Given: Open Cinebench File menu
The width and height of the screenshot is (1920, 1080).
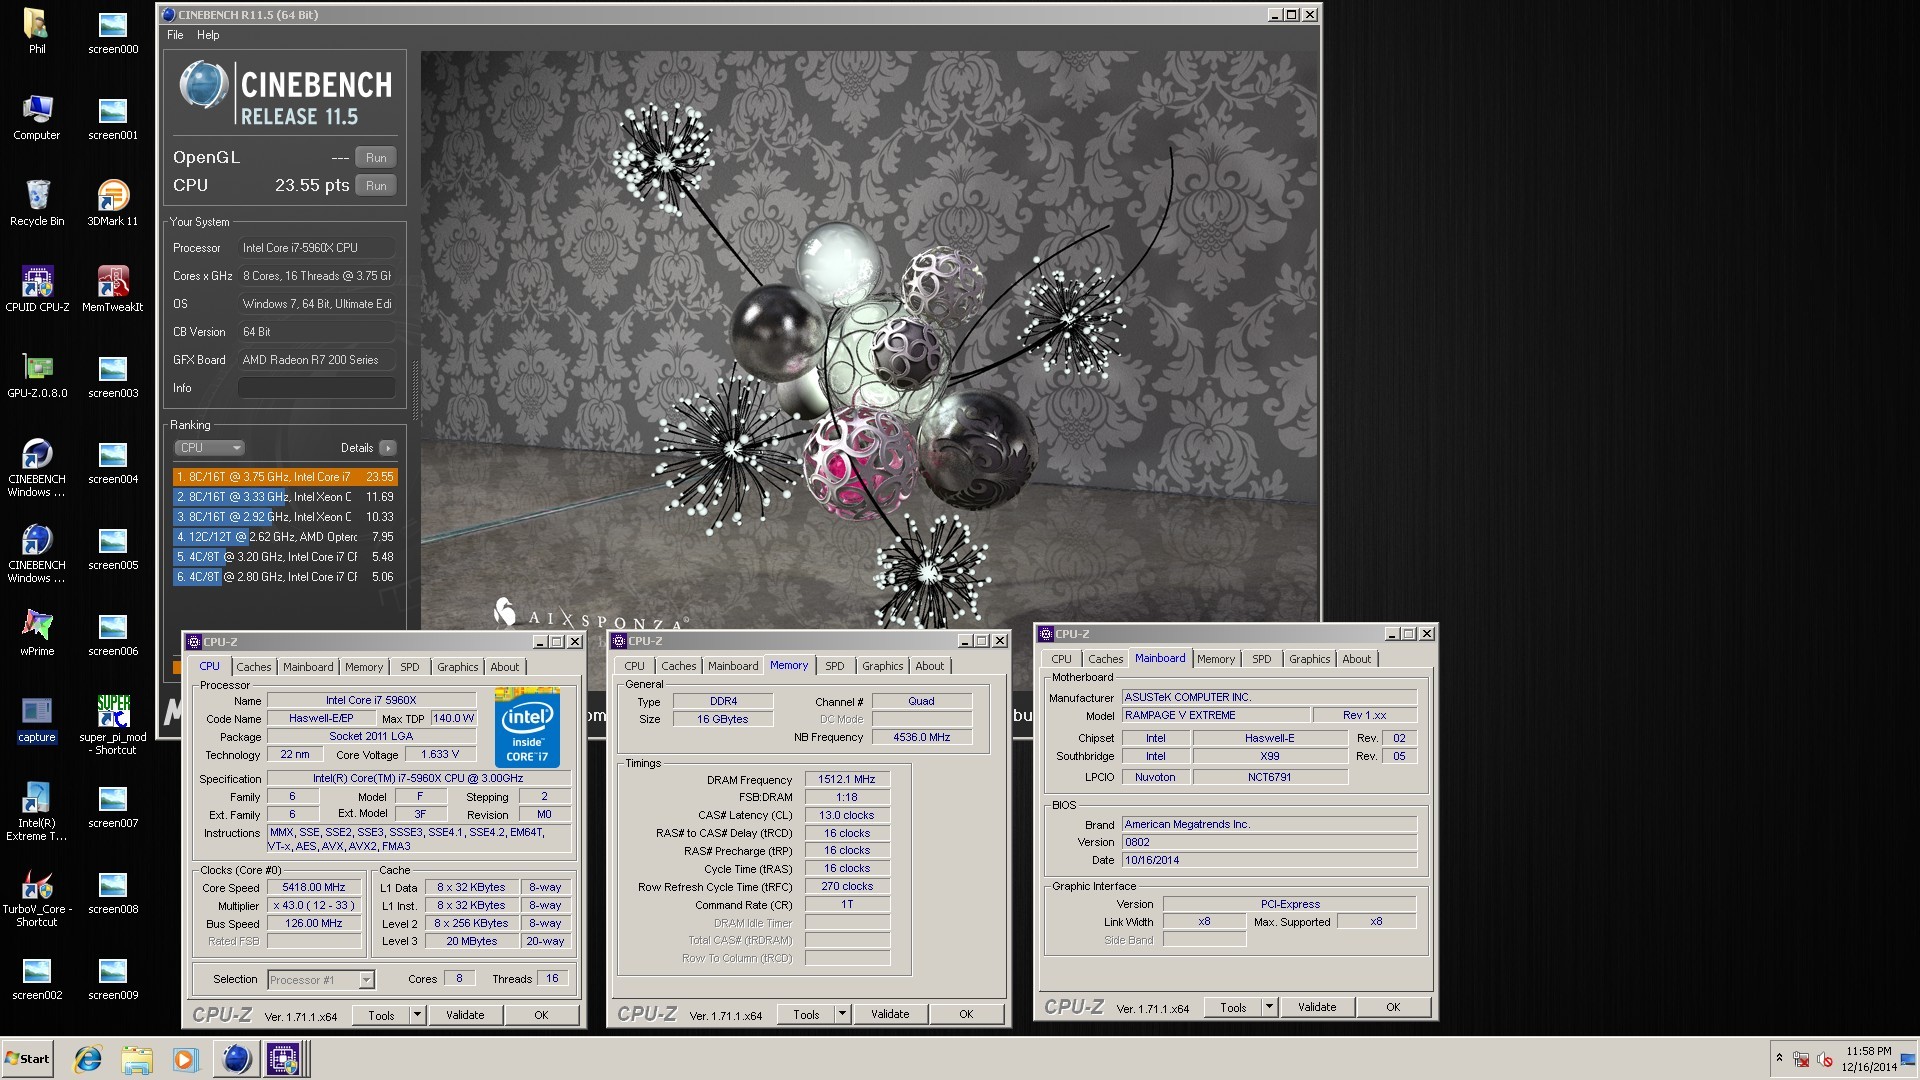Looking at the screenshot, I should 175,35.
